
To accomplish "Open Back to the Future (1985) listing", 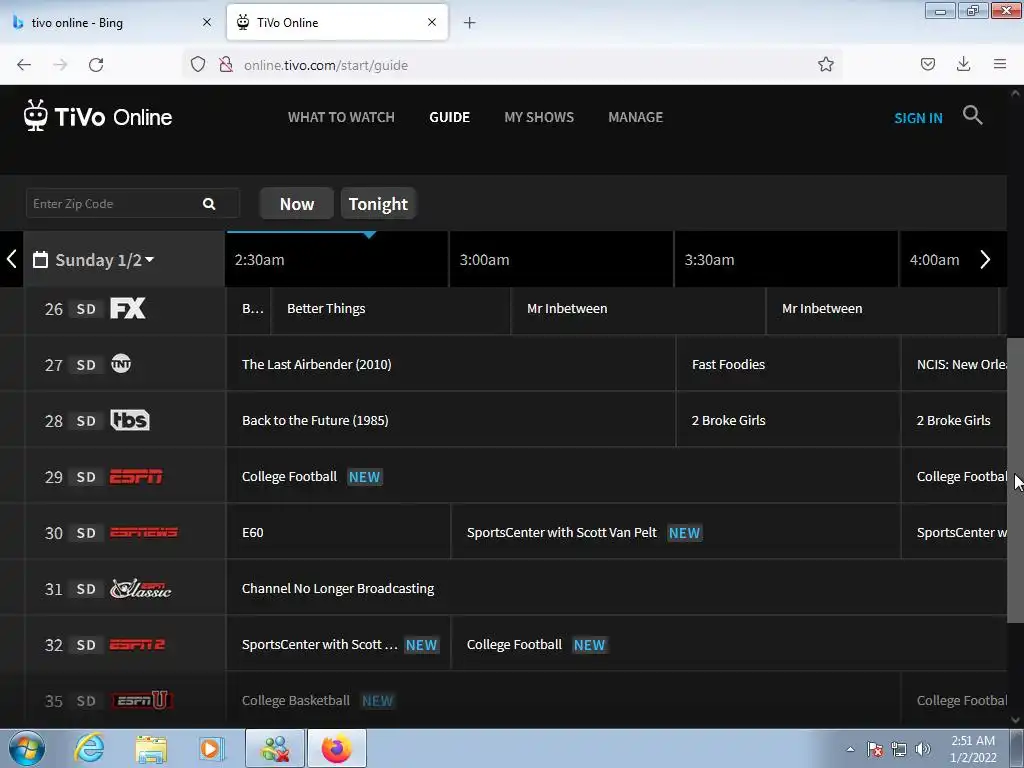I will point(451,420).
